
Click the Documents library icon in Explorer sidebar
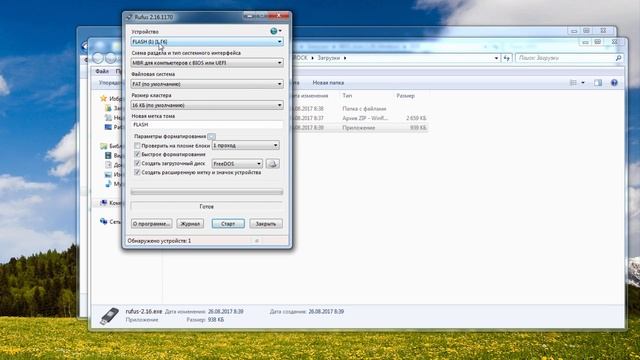point(108,165)
